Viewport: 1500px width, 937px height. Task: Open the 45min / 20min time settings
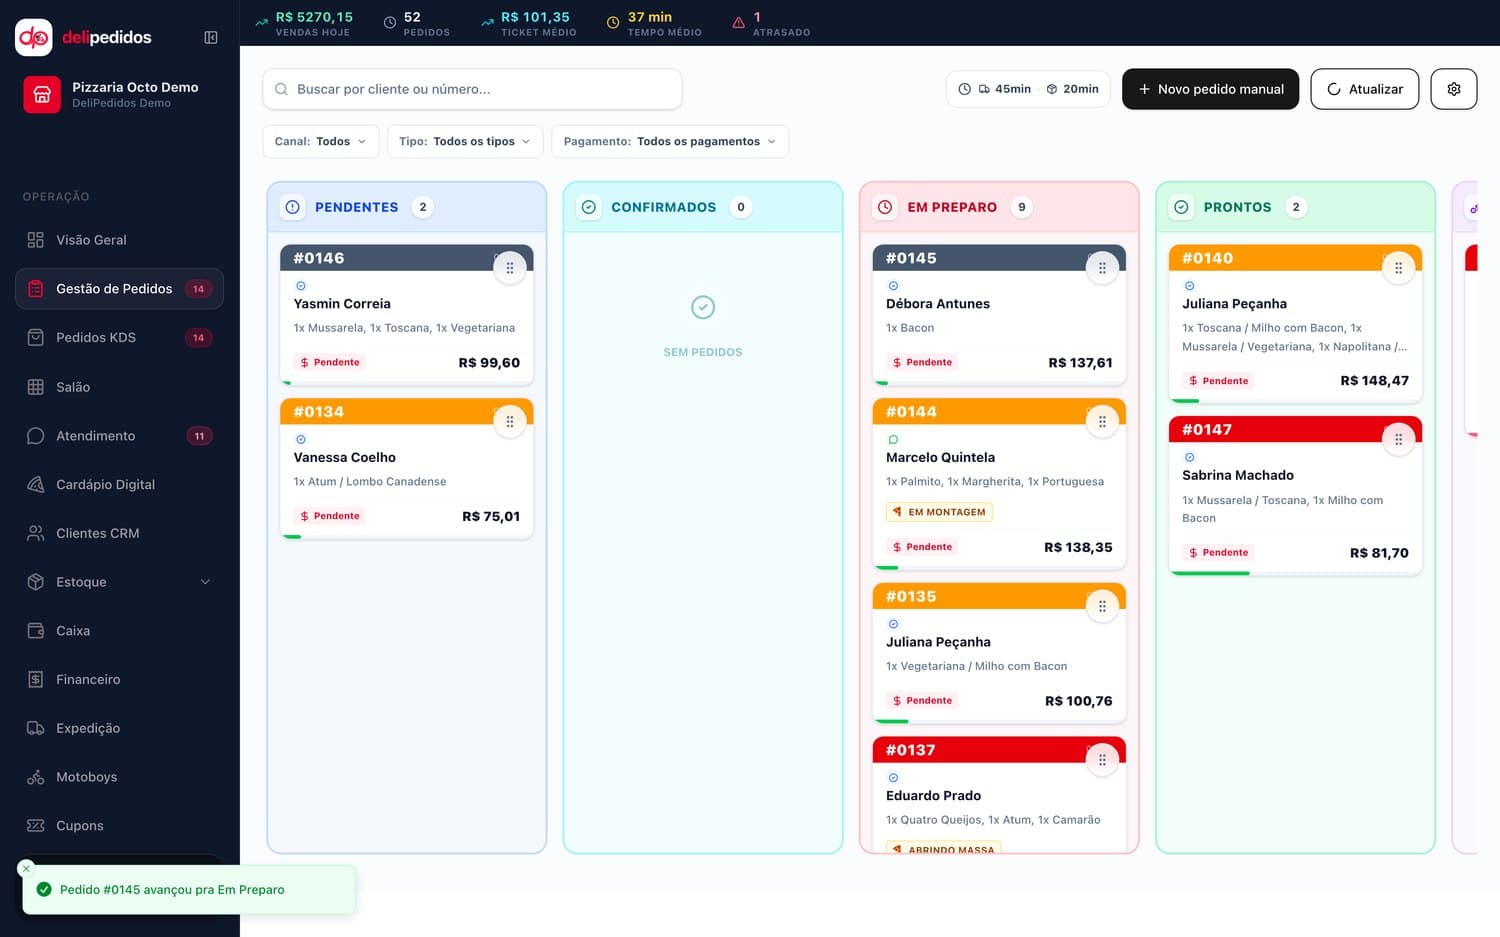1028,89
